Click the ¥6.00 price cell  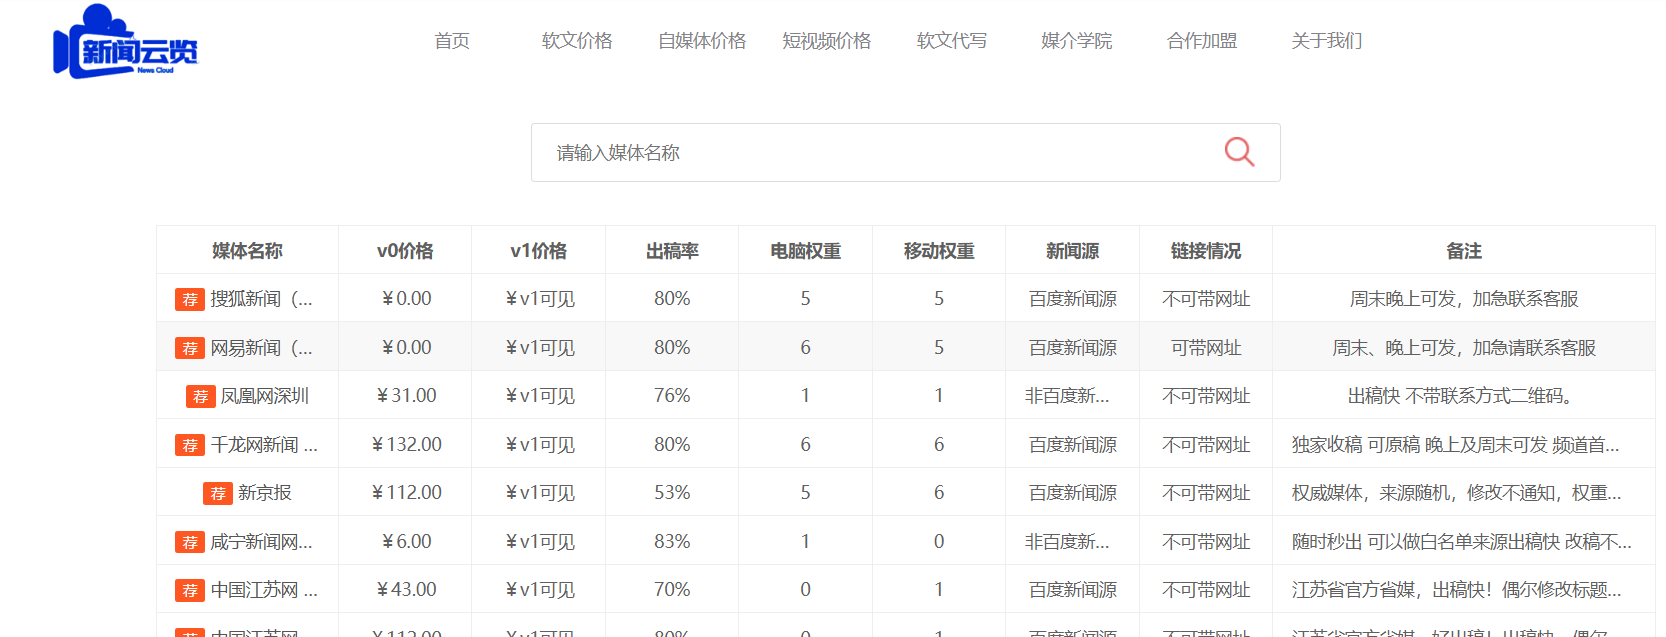coord(406,542)
